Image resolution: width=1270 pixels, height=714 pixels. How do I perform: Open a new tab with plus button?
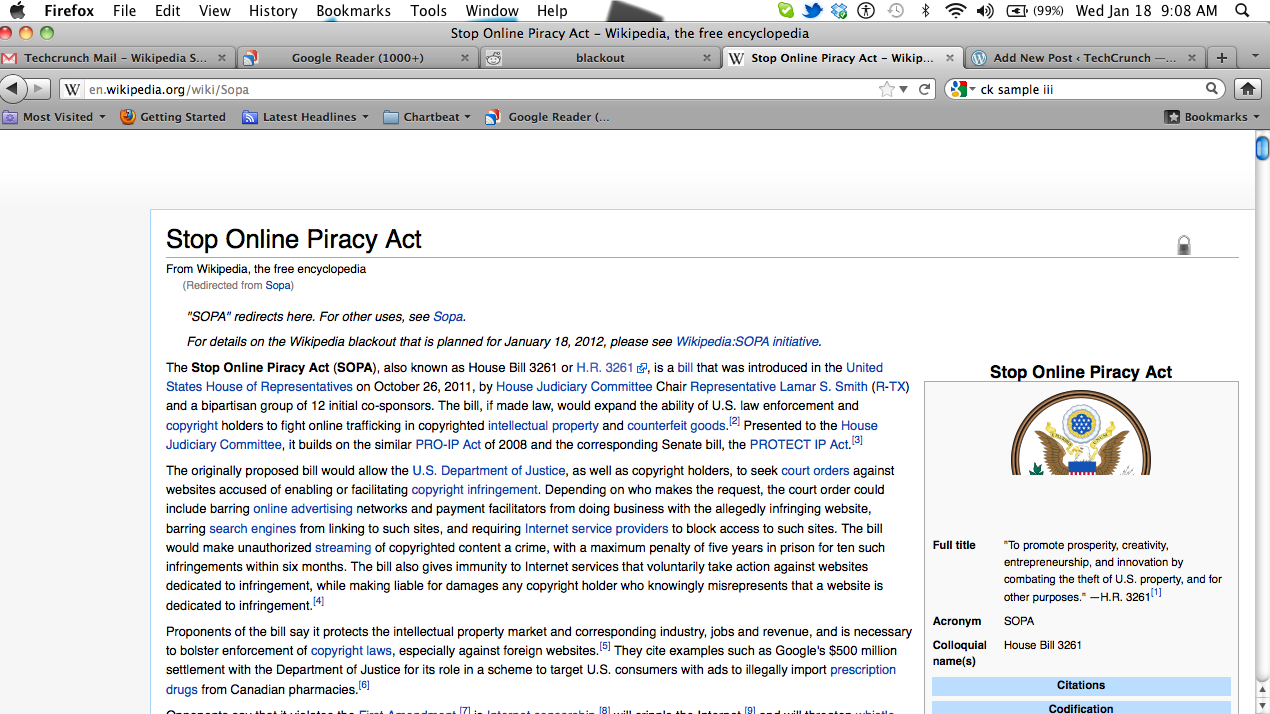(x=1221, y=58)
